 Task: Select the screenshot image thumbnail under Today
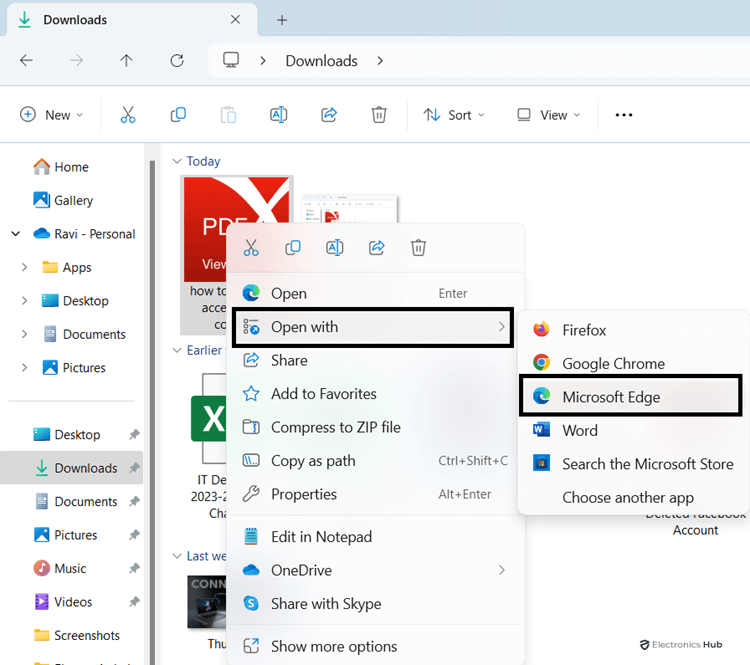click(350, 209)
